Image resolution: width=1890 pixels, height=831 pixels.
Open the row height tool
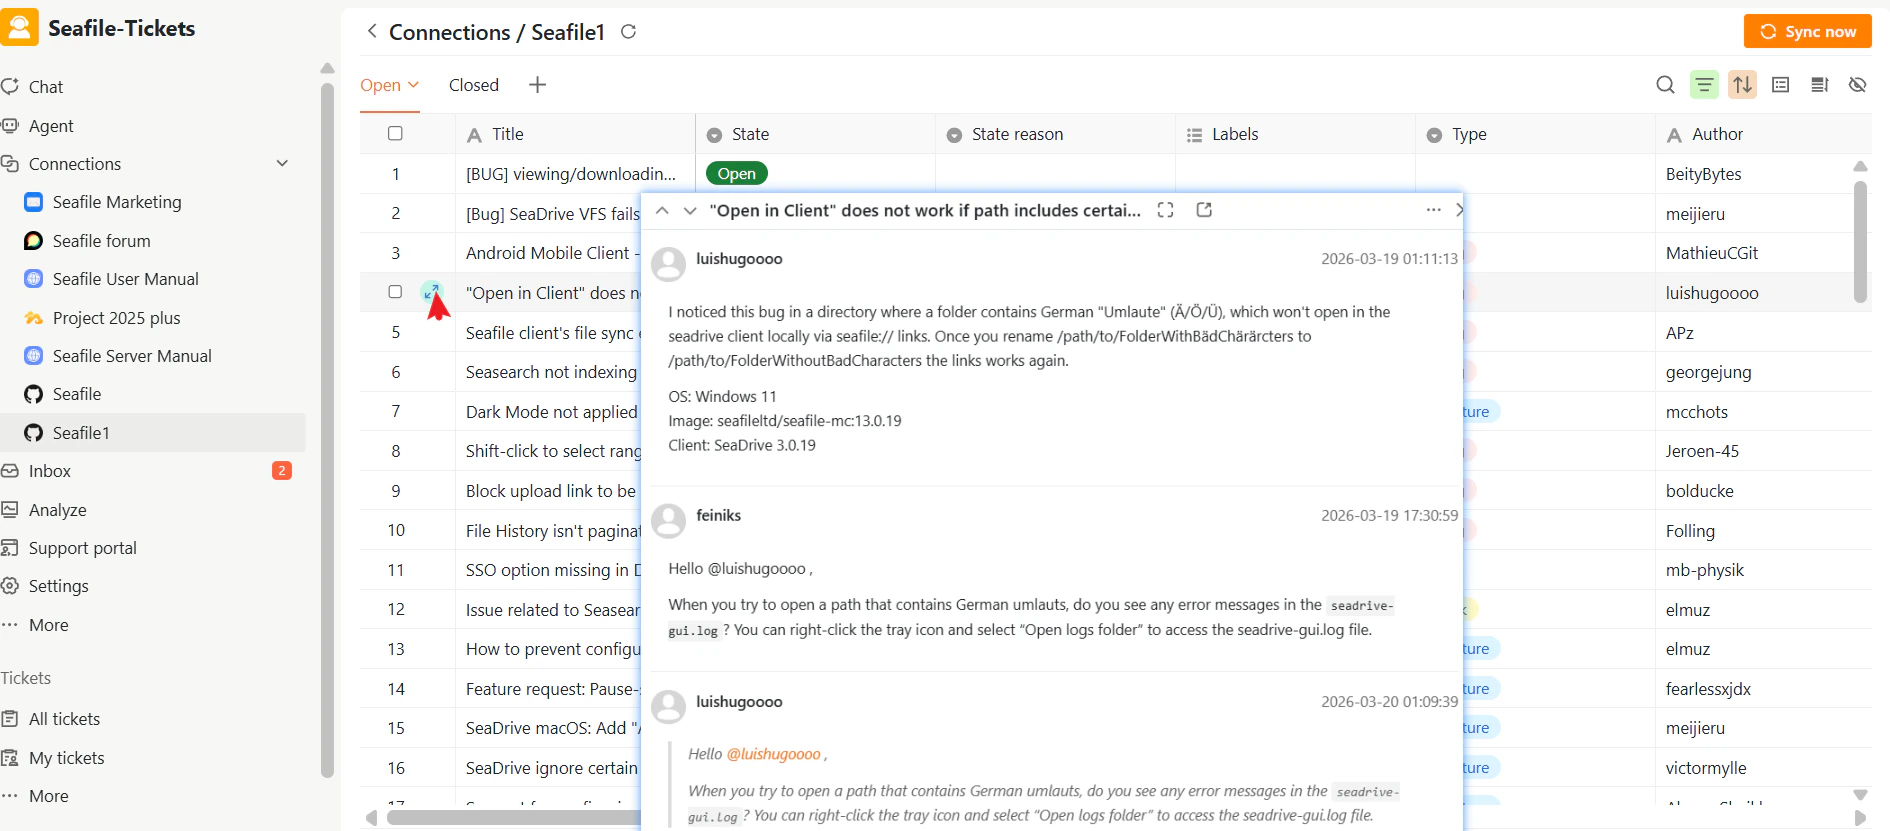click(x=1820, y=85)
